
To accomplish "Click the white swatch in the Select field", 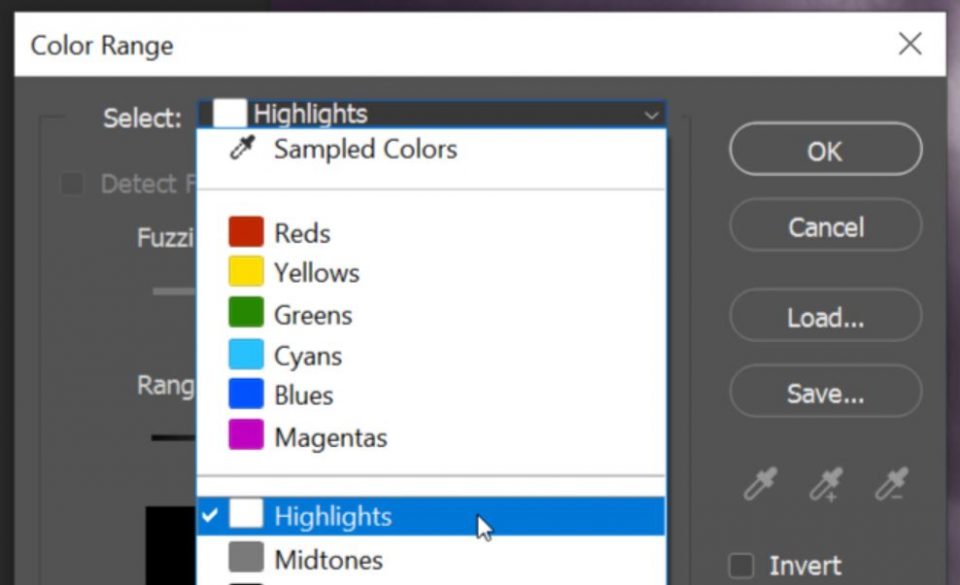I will [228, 112].
